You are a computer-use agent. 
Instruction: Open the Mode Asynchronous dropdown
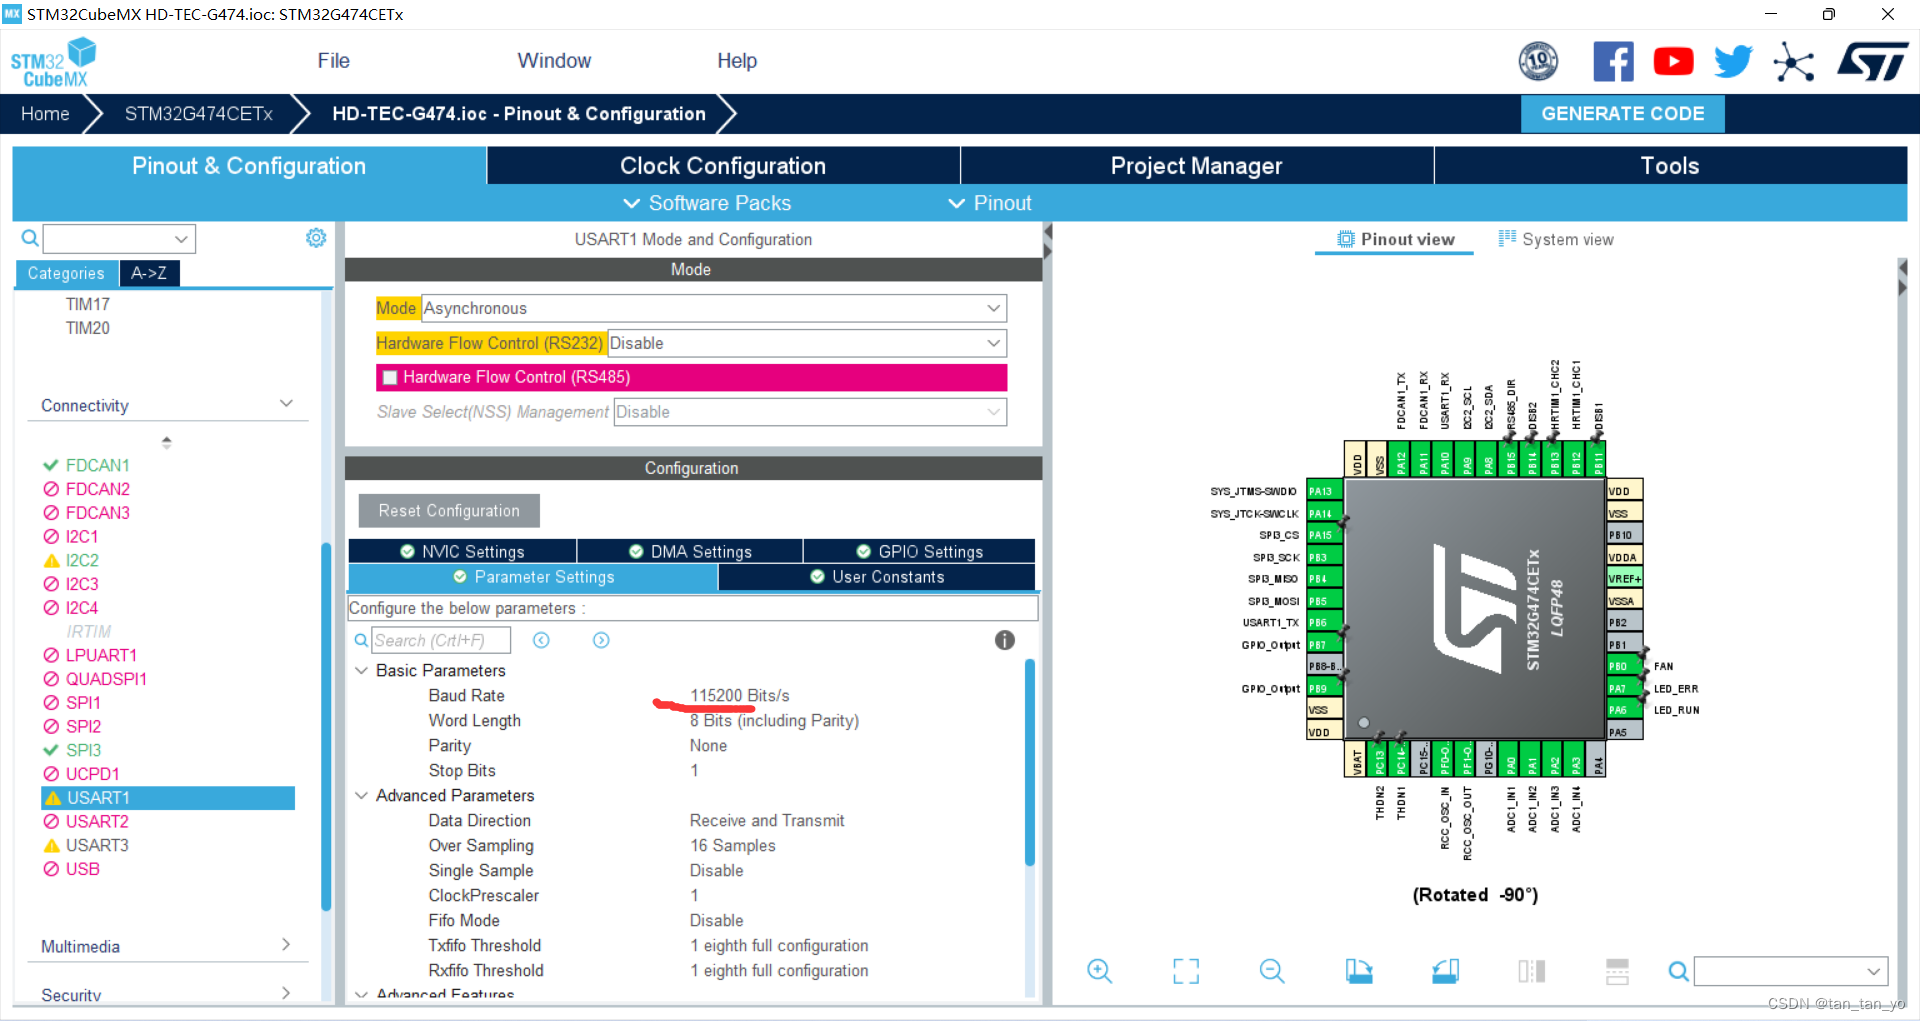pos(714,308)
